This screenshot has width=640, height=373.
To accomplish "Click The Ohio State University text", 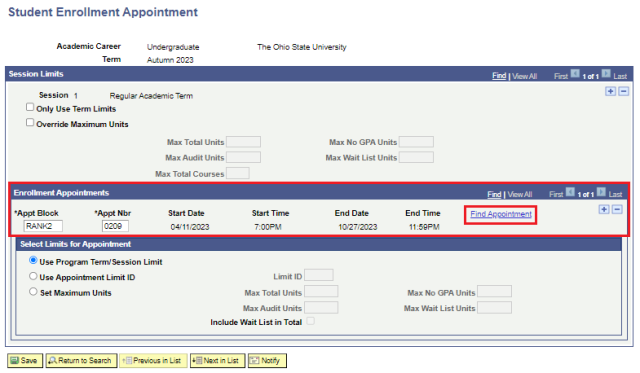I will pyautogui.click(x=302, y=47).
